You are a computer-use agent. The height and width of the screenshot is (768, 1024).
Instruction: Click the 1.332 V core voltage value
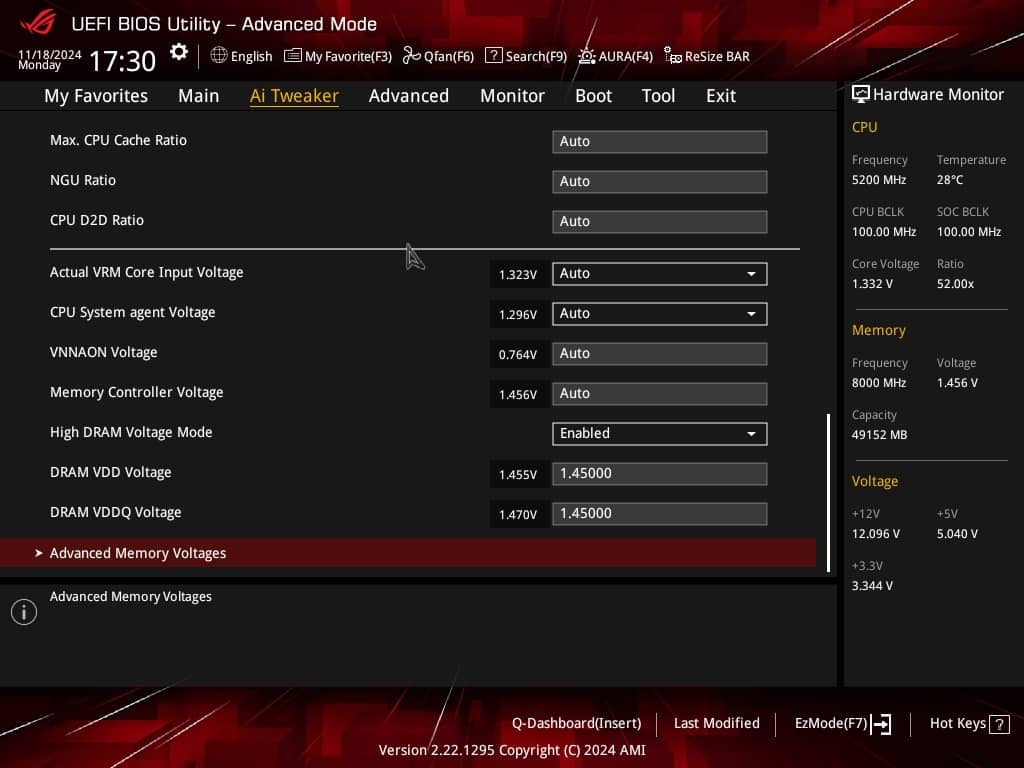click(x=872, y=284)
